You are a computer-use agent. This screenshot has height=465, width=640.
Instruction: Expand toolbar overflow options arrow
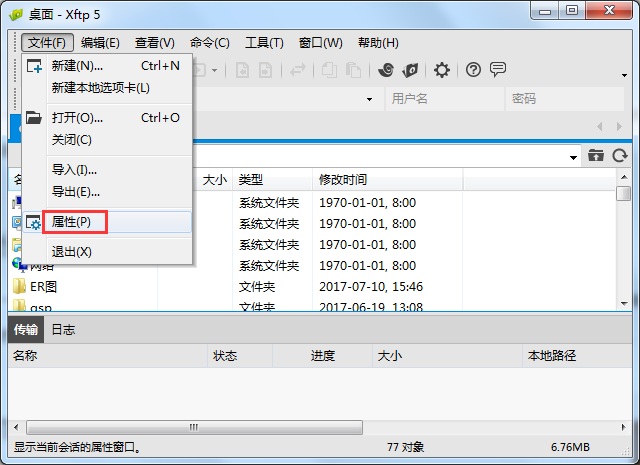tap(624, 75)
